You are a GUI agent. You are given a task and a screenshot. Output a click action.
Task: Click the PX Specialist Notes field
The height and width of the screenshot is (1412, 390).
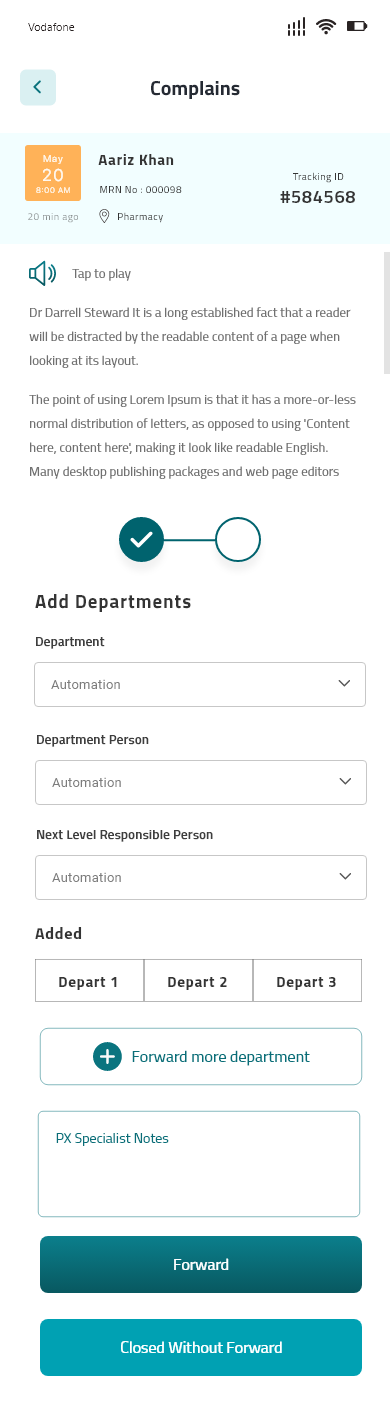pyautogui.click(x=199, y=1164)
